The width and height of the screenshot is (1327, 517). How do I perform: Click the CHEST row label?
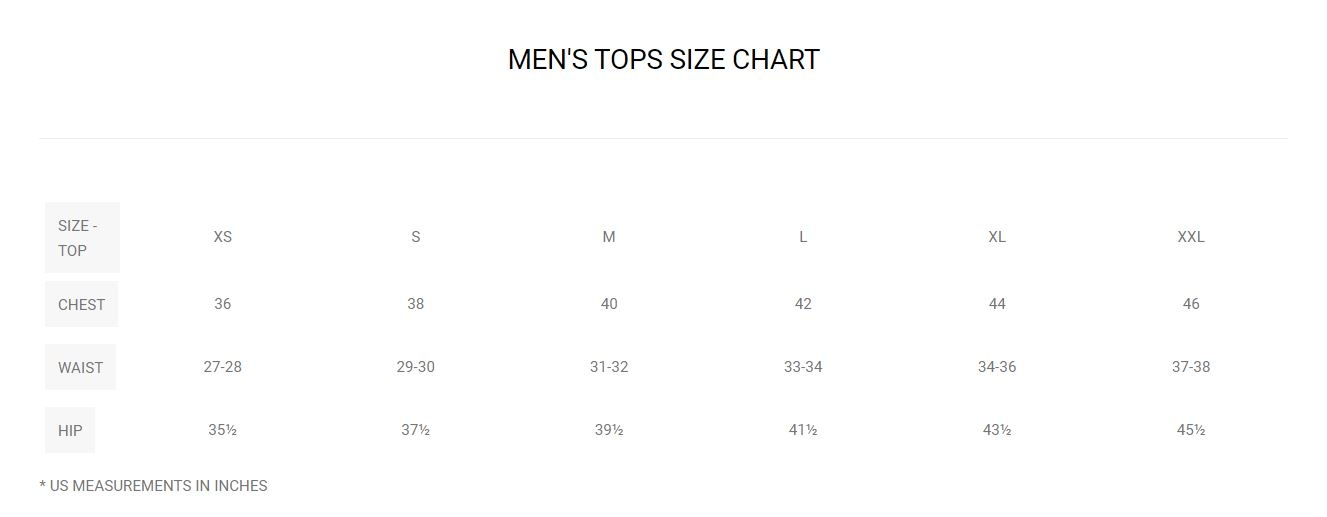[82, 305]
